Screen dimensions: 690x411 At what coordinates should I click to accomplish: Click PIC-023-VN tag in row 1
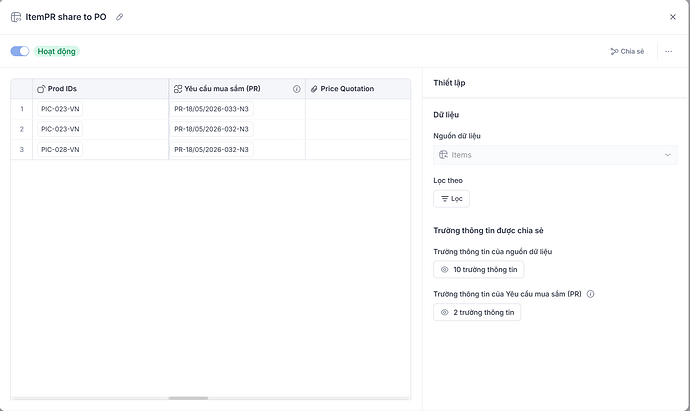pyautogui.click(x=60, y=109)
